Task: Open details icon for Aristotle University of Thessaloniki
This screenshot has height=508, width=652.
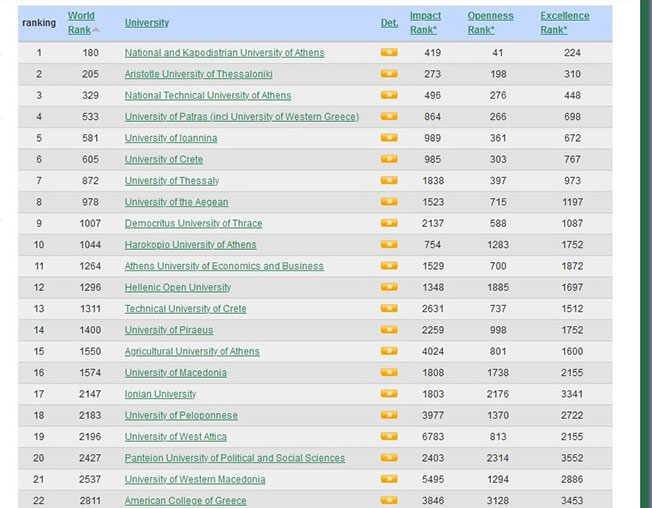Action: click(389, 74)
